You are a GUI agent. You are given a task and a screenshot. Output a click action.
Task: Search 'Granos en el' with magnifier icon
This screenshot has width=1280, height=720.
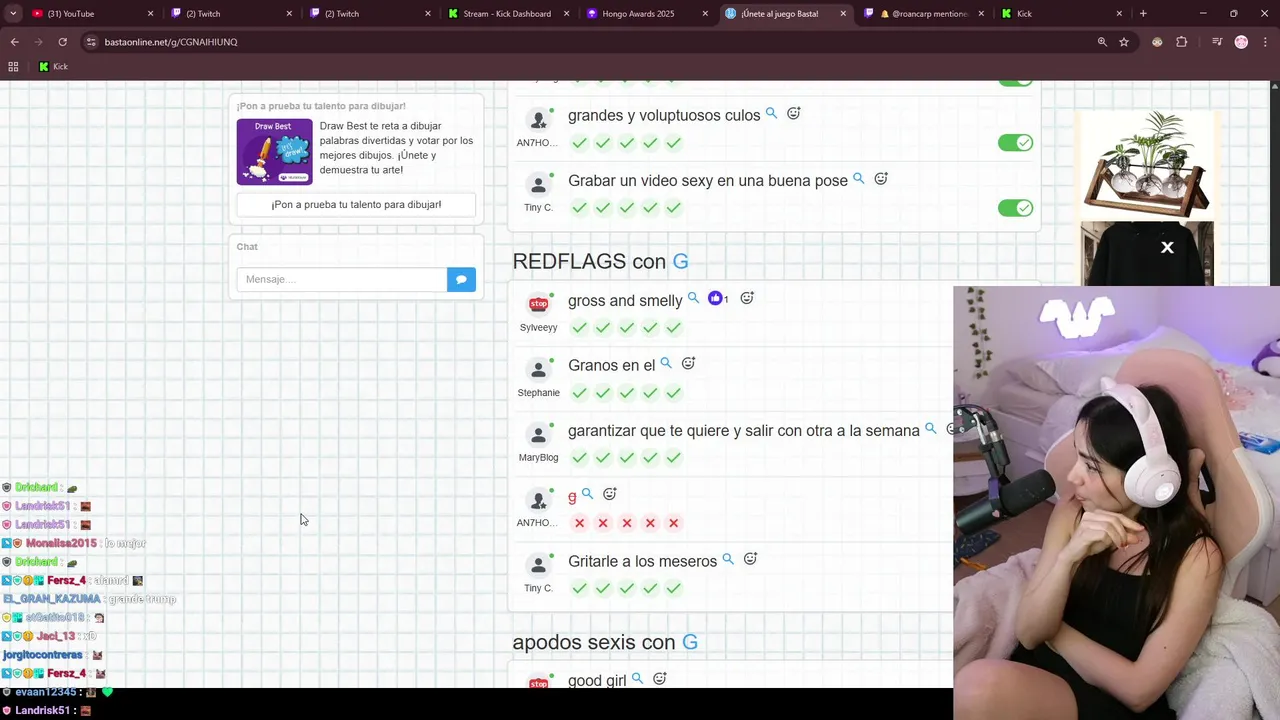(666, 364)
